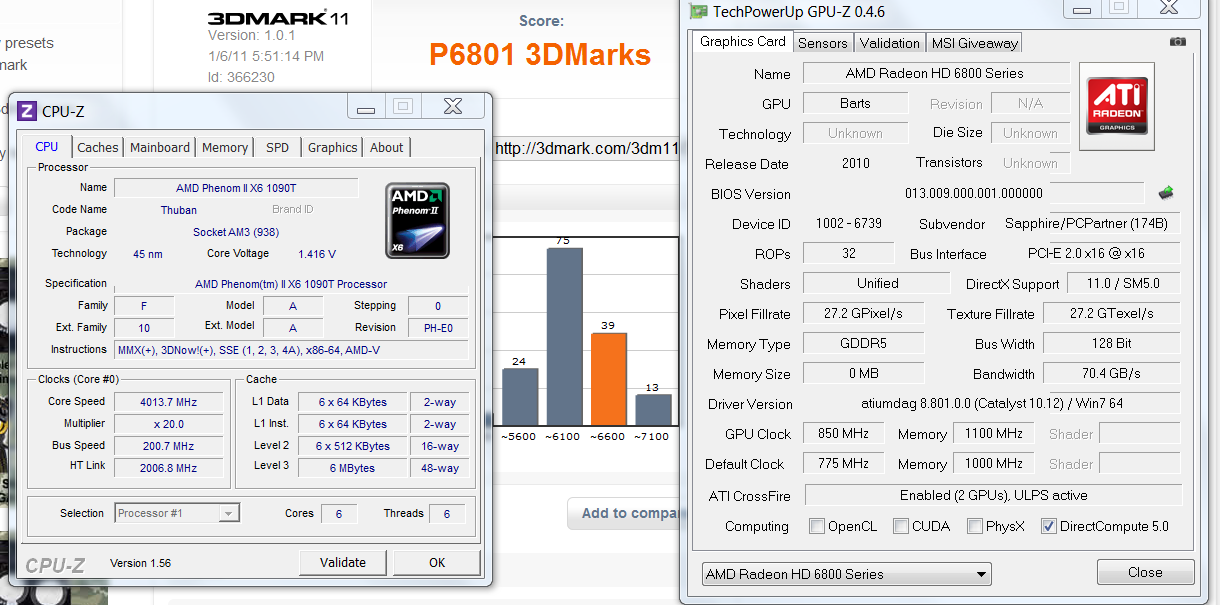Click the ROPs value 32 field
Screen dimensions: 1220x605
coord(849,253)
